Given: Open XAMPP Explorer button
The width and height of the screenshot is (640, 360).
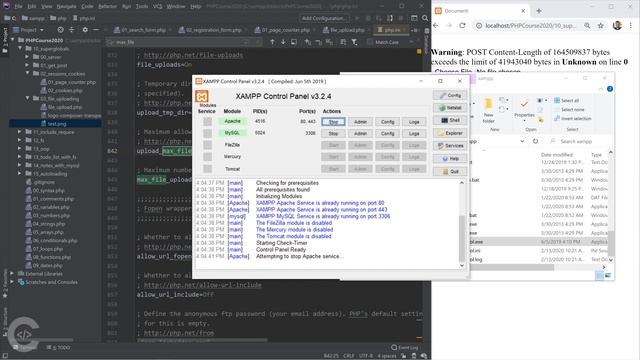Looking at the screenshot, I should 450,133.
